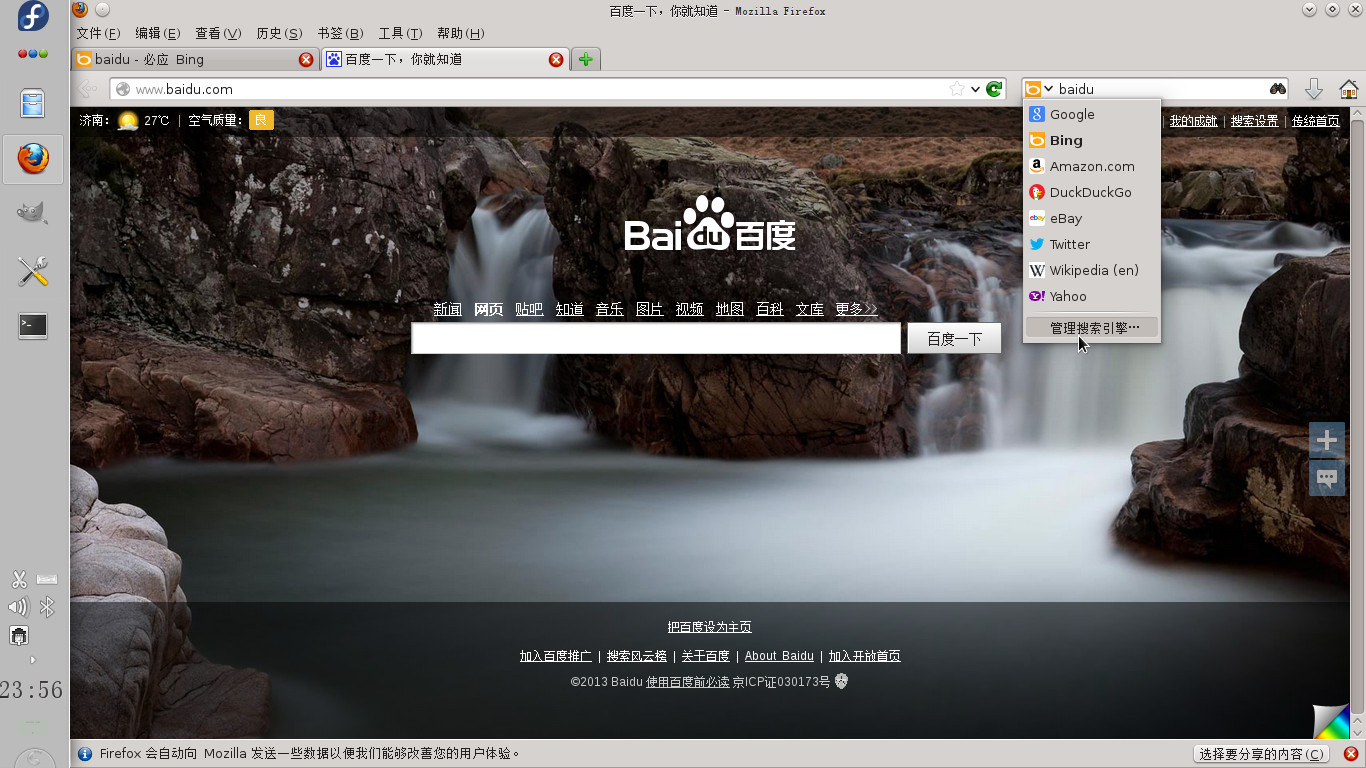Select Yahoo search engine
The image size is (1366, 768).
1092,297
